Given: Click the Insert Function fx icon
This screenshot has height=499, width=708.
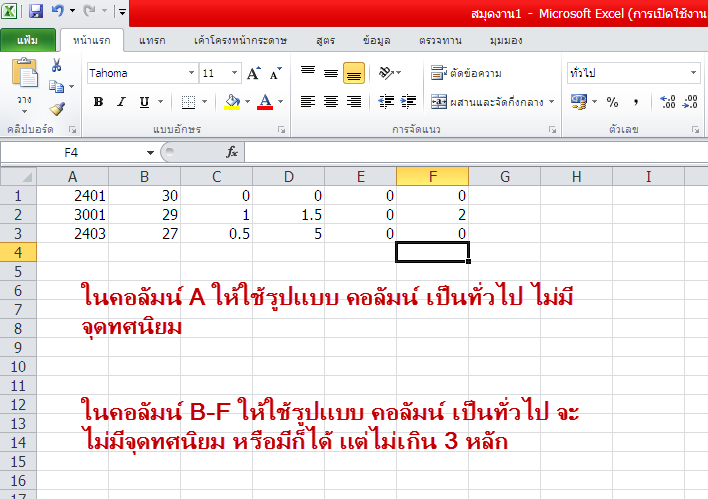Looking at the screenshot, I should pos(231,152).
